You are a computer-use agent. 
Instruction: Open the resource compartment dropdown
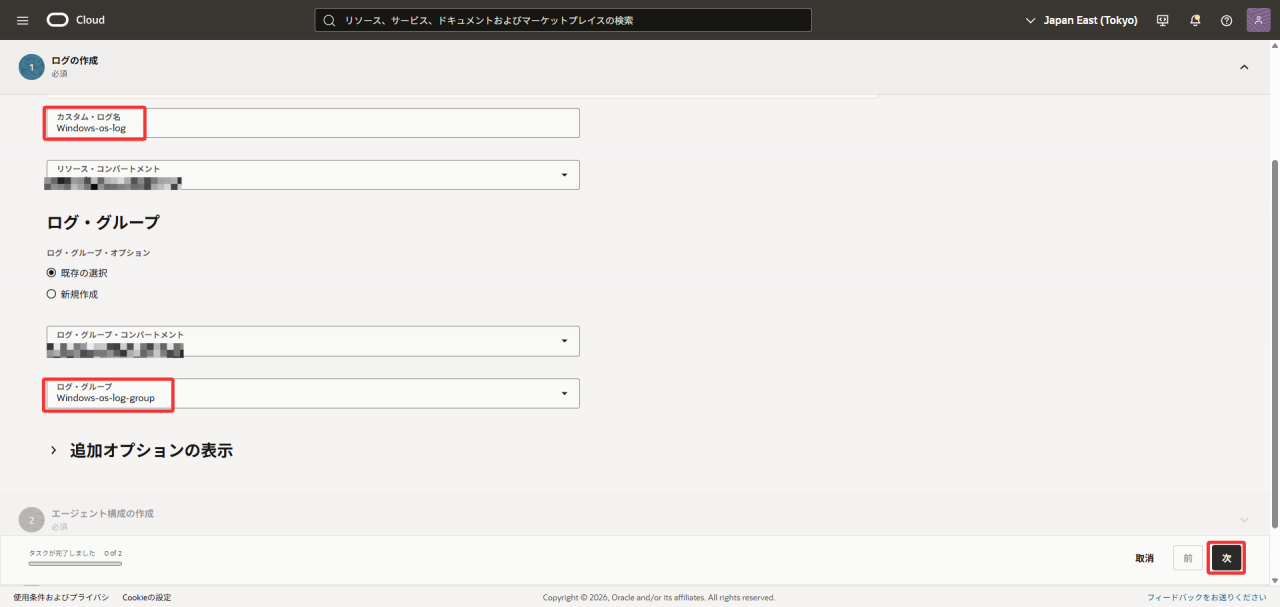[x=313, y=175]
